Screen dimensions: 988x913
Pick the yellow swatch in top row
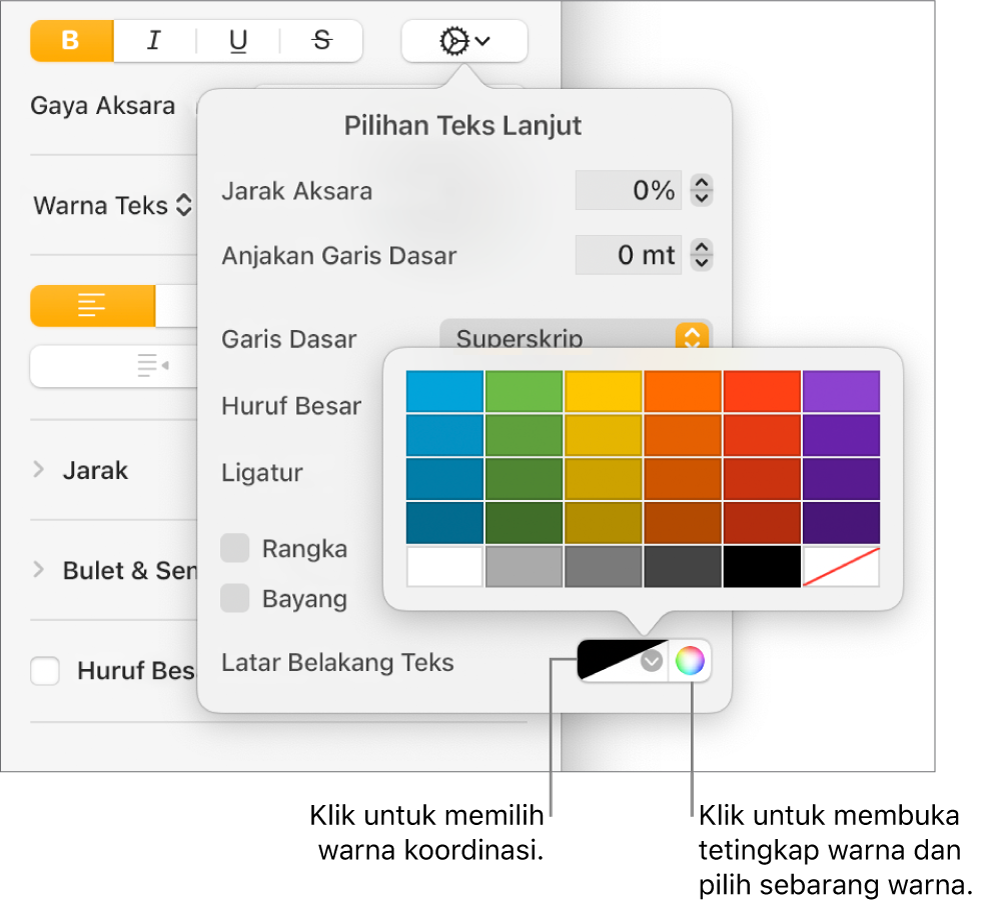click(604, 391)
